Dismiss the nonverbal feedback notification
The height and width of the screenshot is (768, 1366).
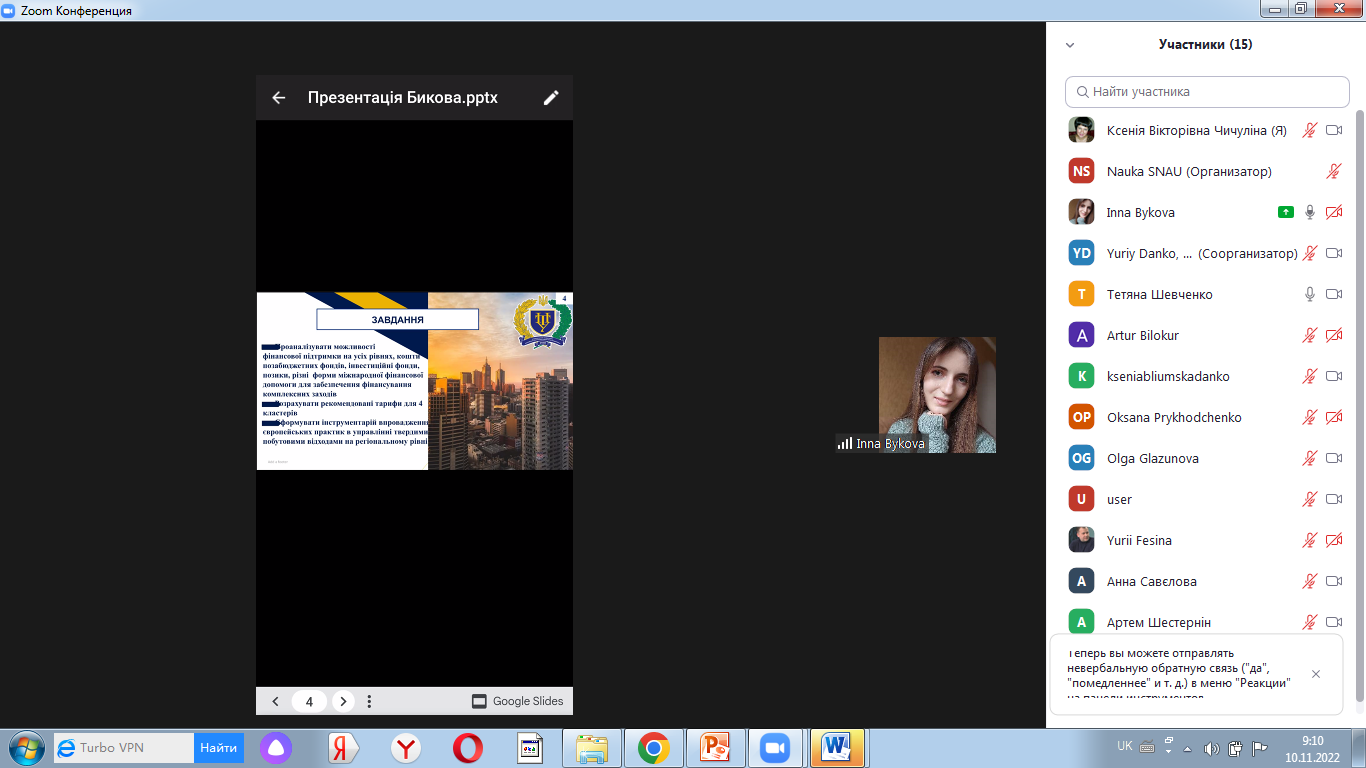pos(1316,674)
